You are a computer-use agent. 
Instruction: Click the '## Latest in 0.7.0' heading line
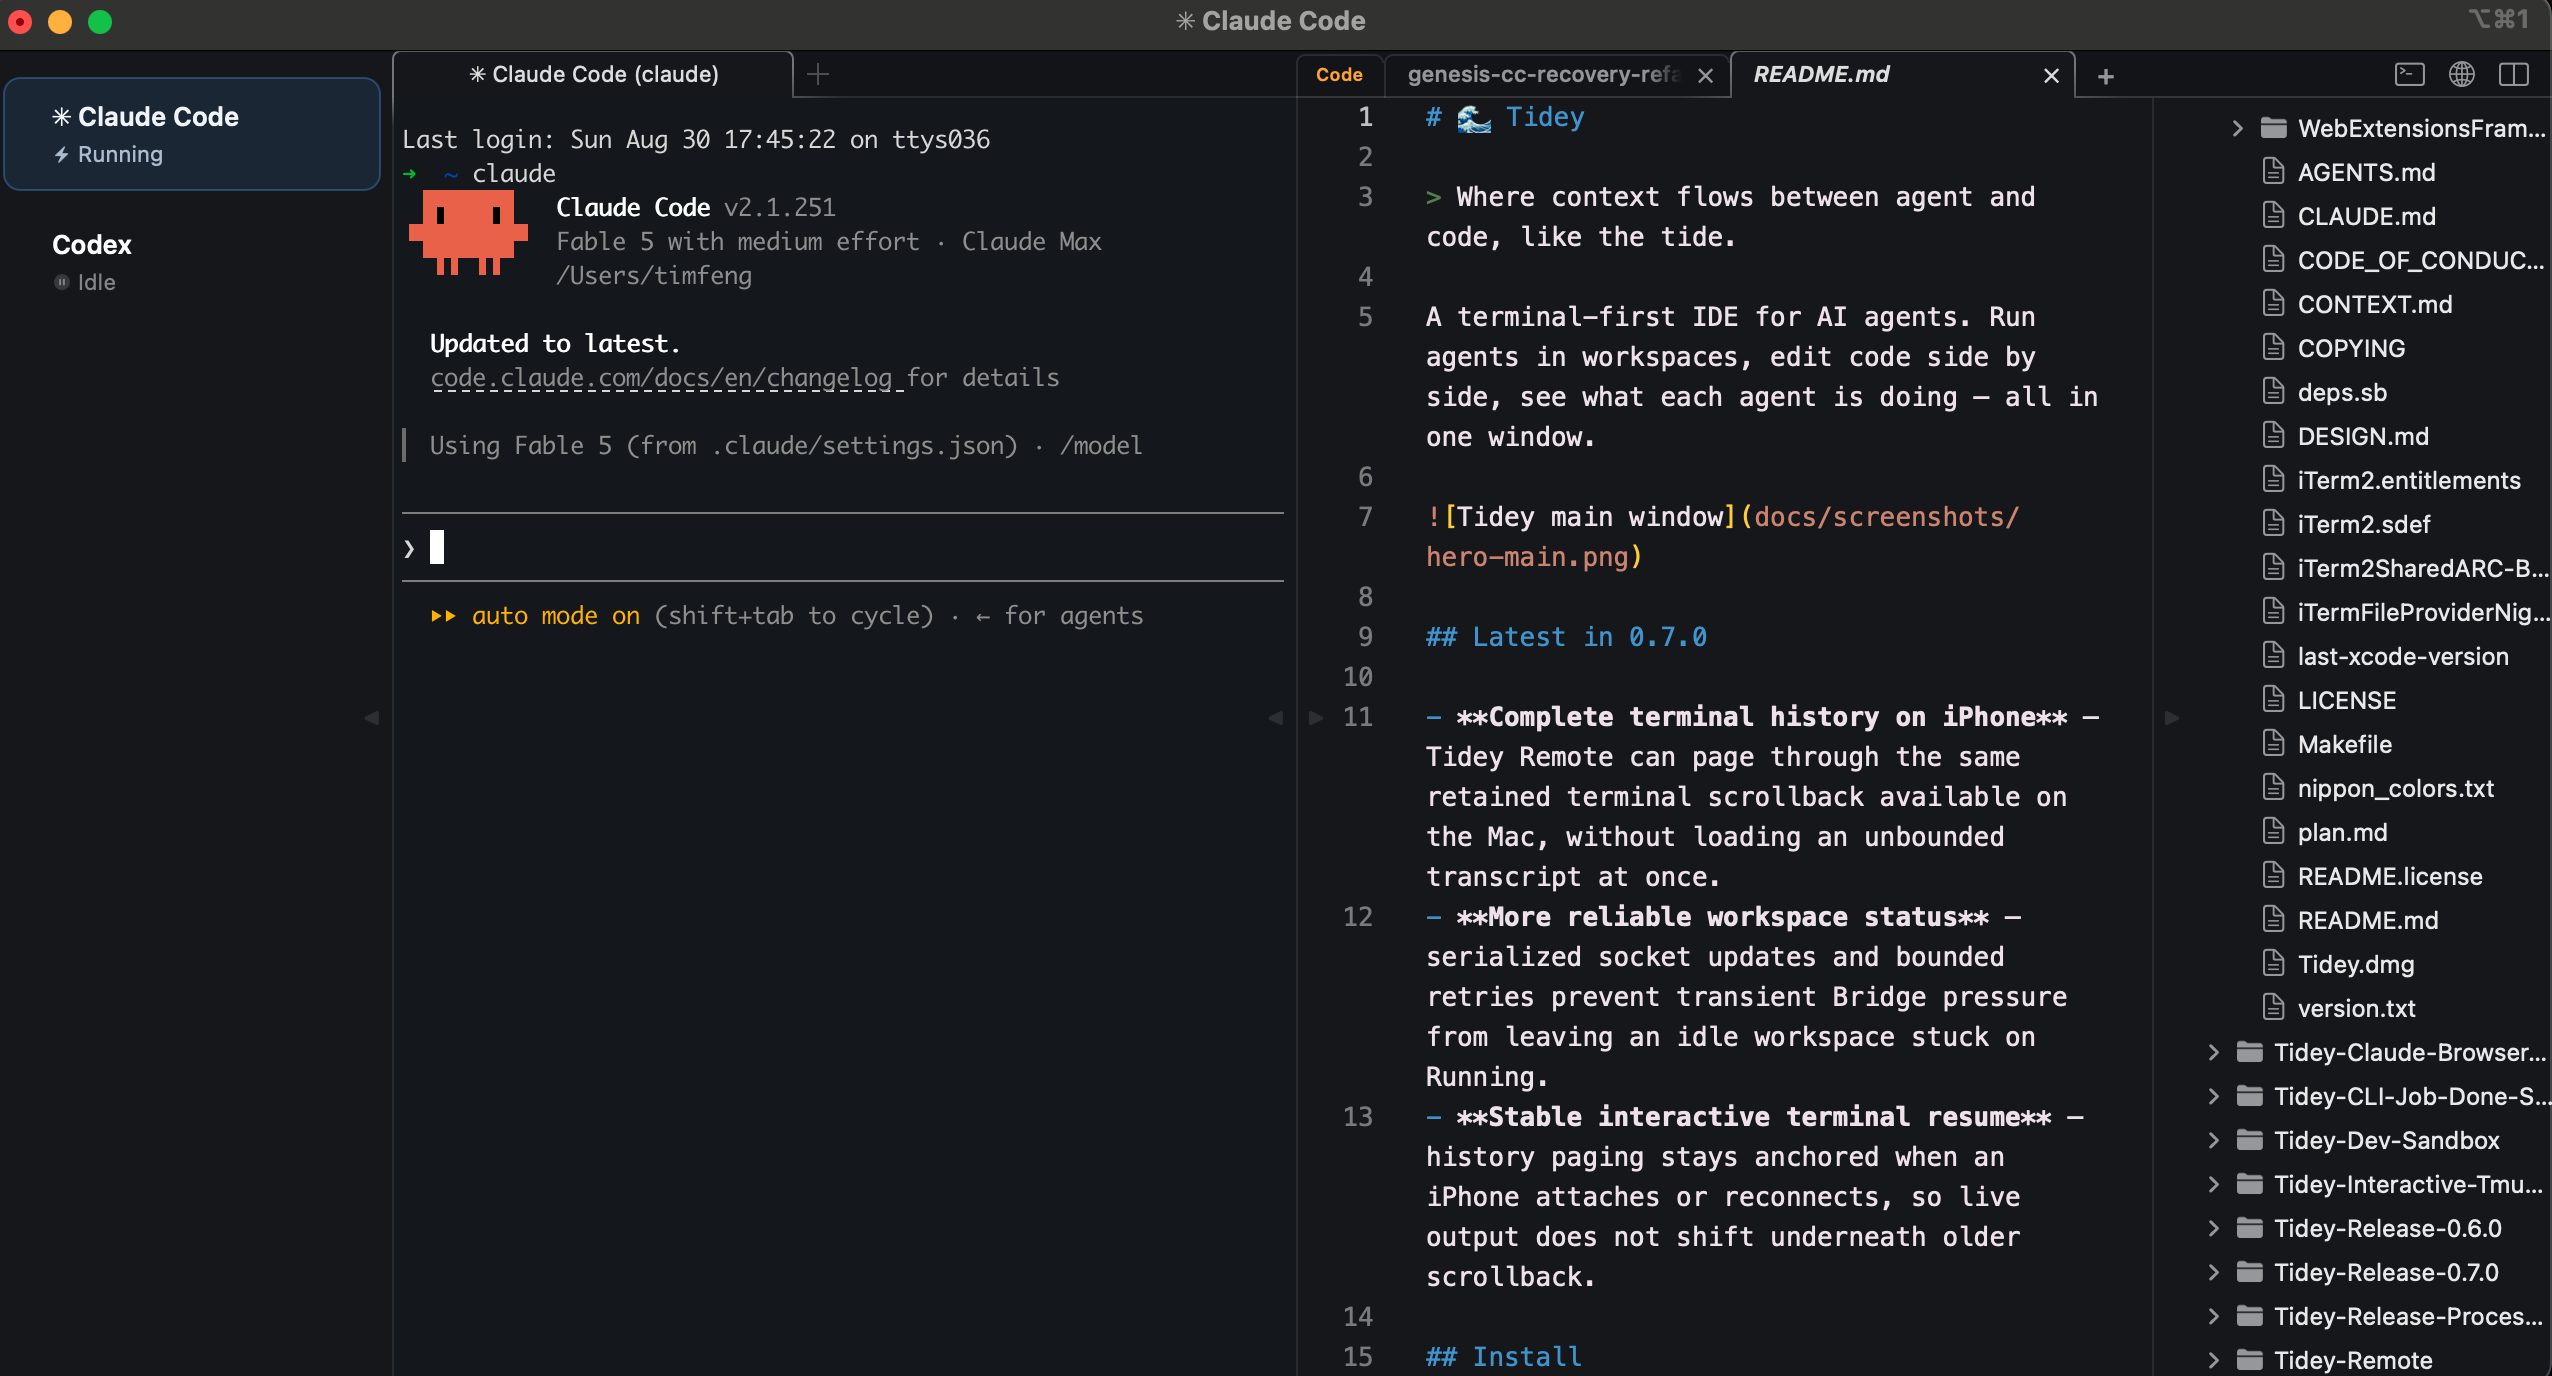click(x=1566, y=637)
